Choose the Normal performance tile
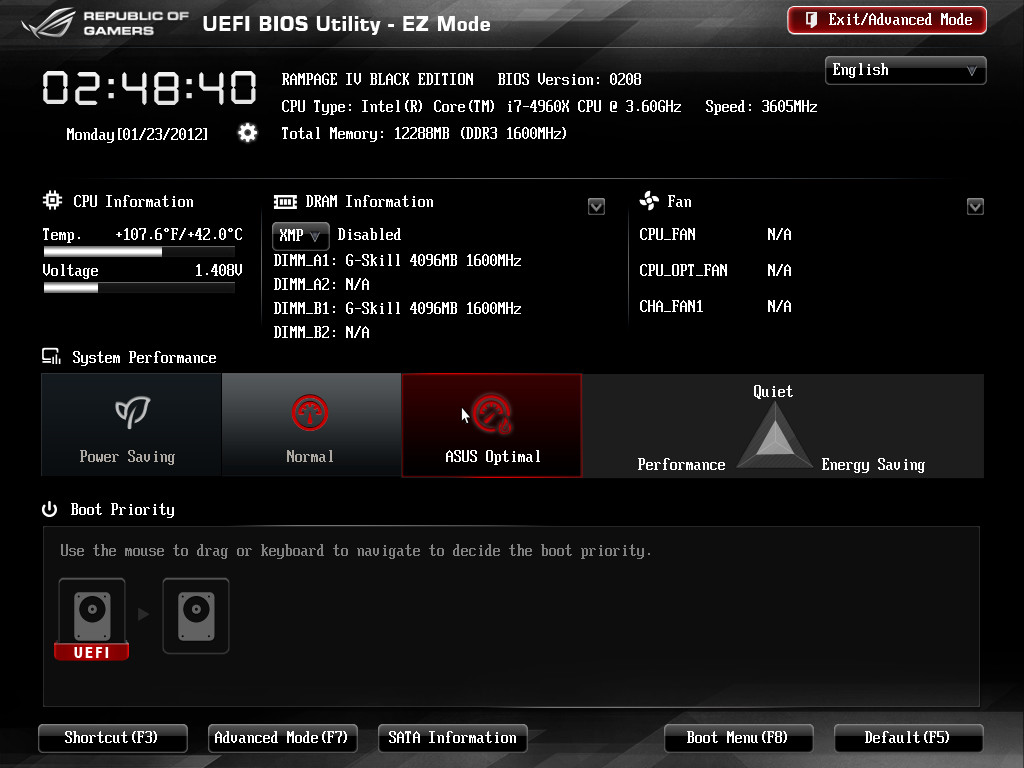1024x768 pixels. (311, 425)
